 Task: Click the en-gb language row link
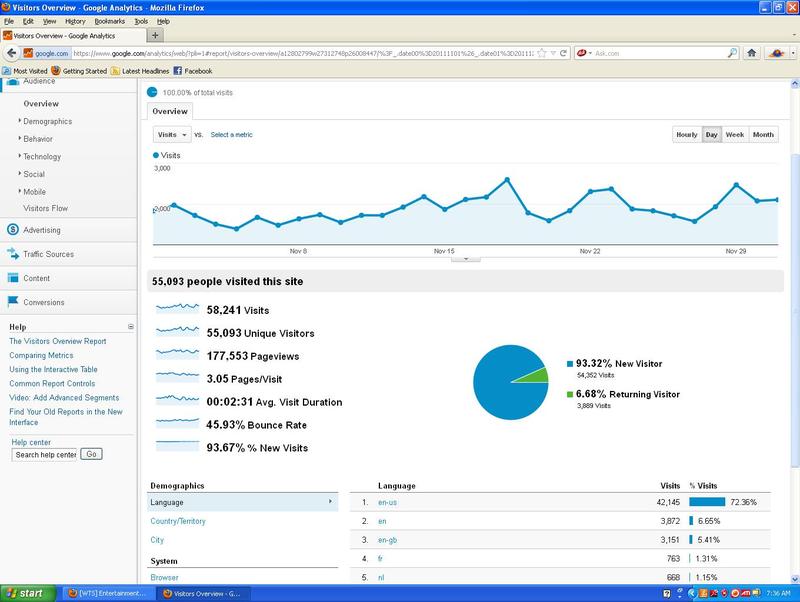[387, 540]
